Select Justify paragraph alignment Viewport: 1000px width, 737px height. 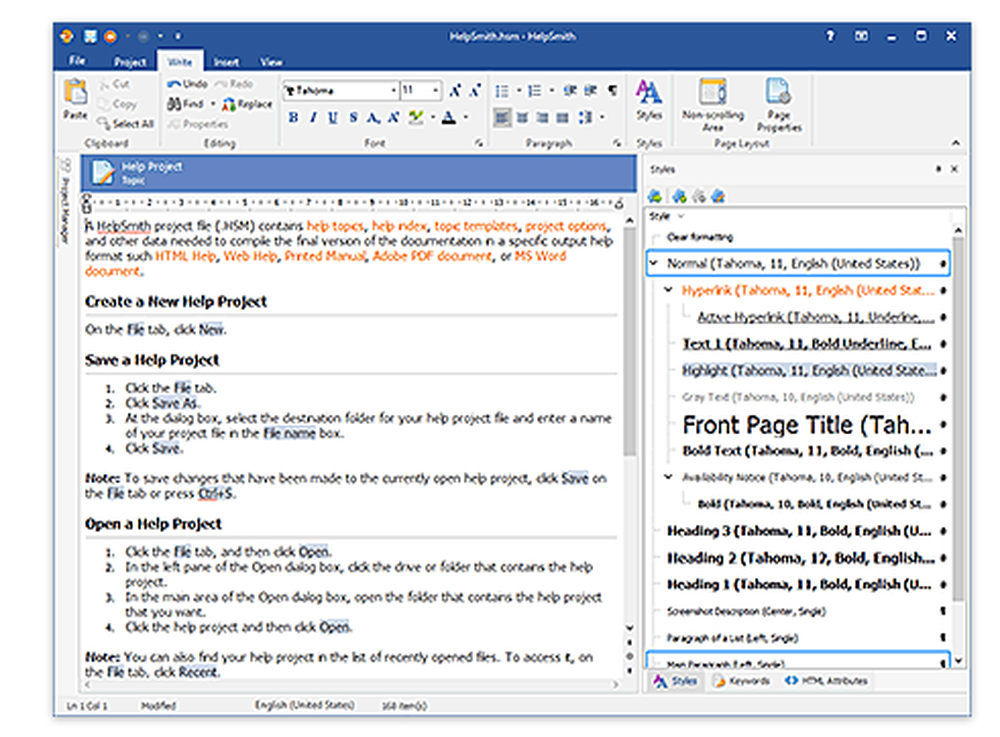tap(562, 117)
